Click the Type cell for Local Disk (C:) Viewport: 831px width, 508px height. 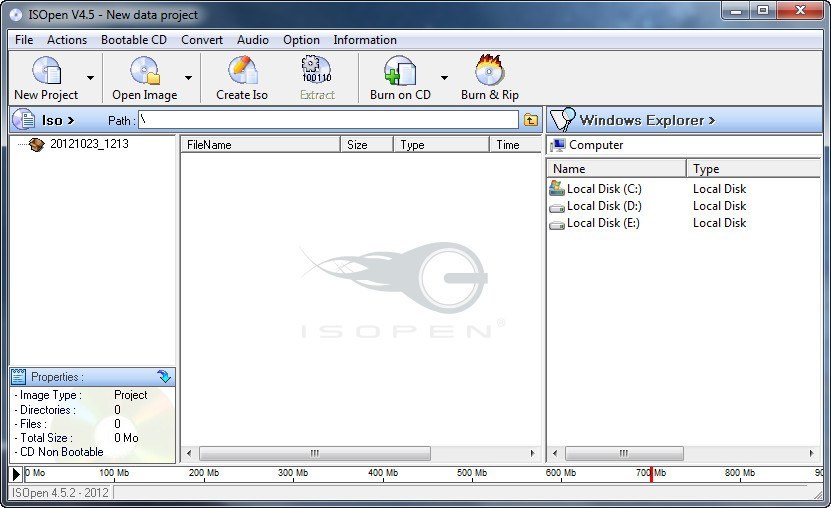click(x=719, y=189)
